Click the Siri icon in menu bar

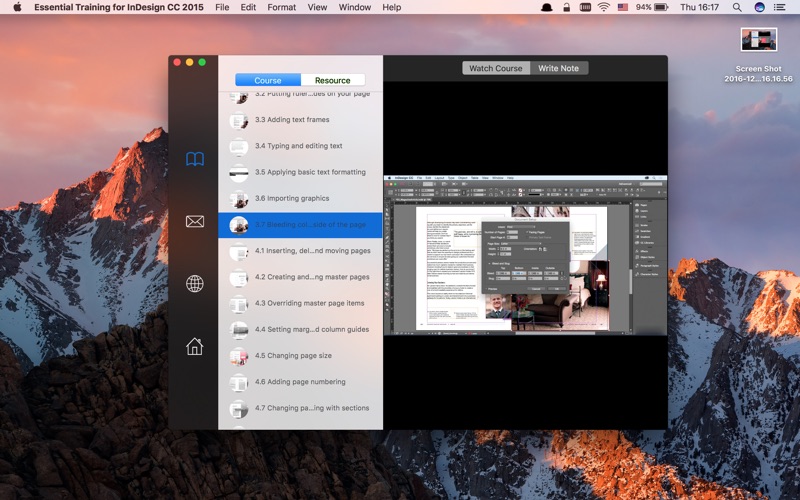(759, 7)
